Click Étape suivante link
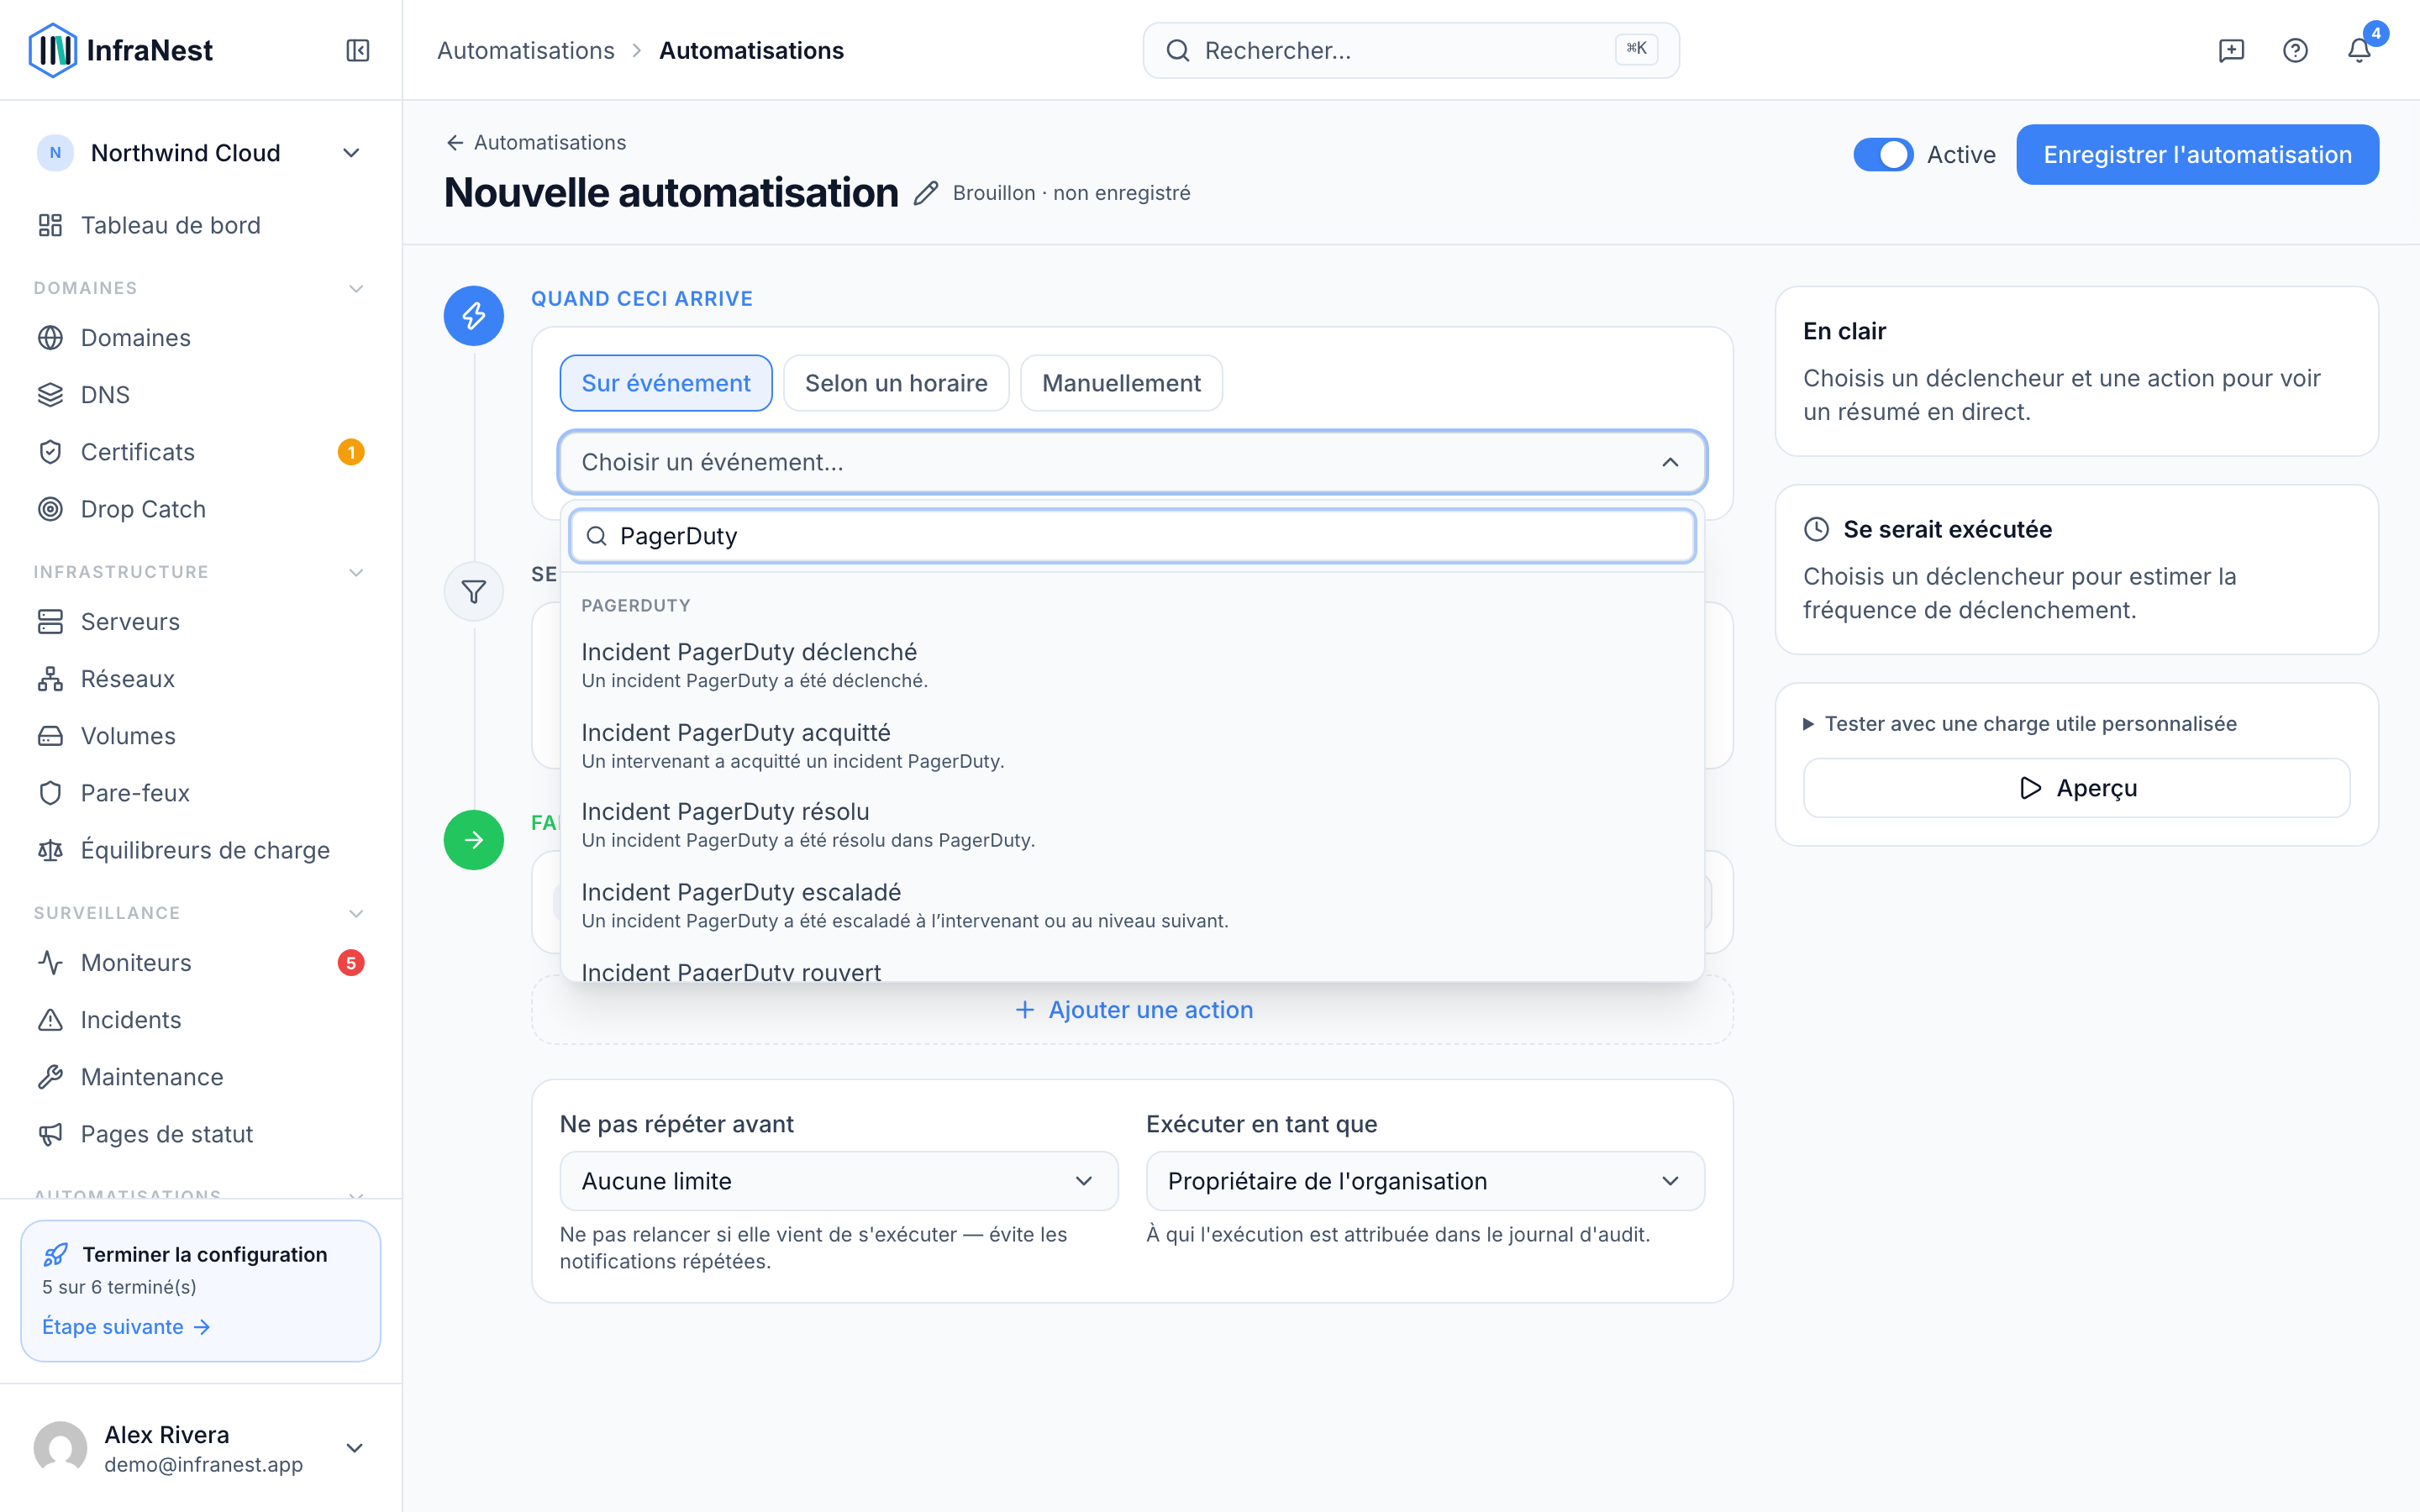2420x1512 pixels. 126,1326
